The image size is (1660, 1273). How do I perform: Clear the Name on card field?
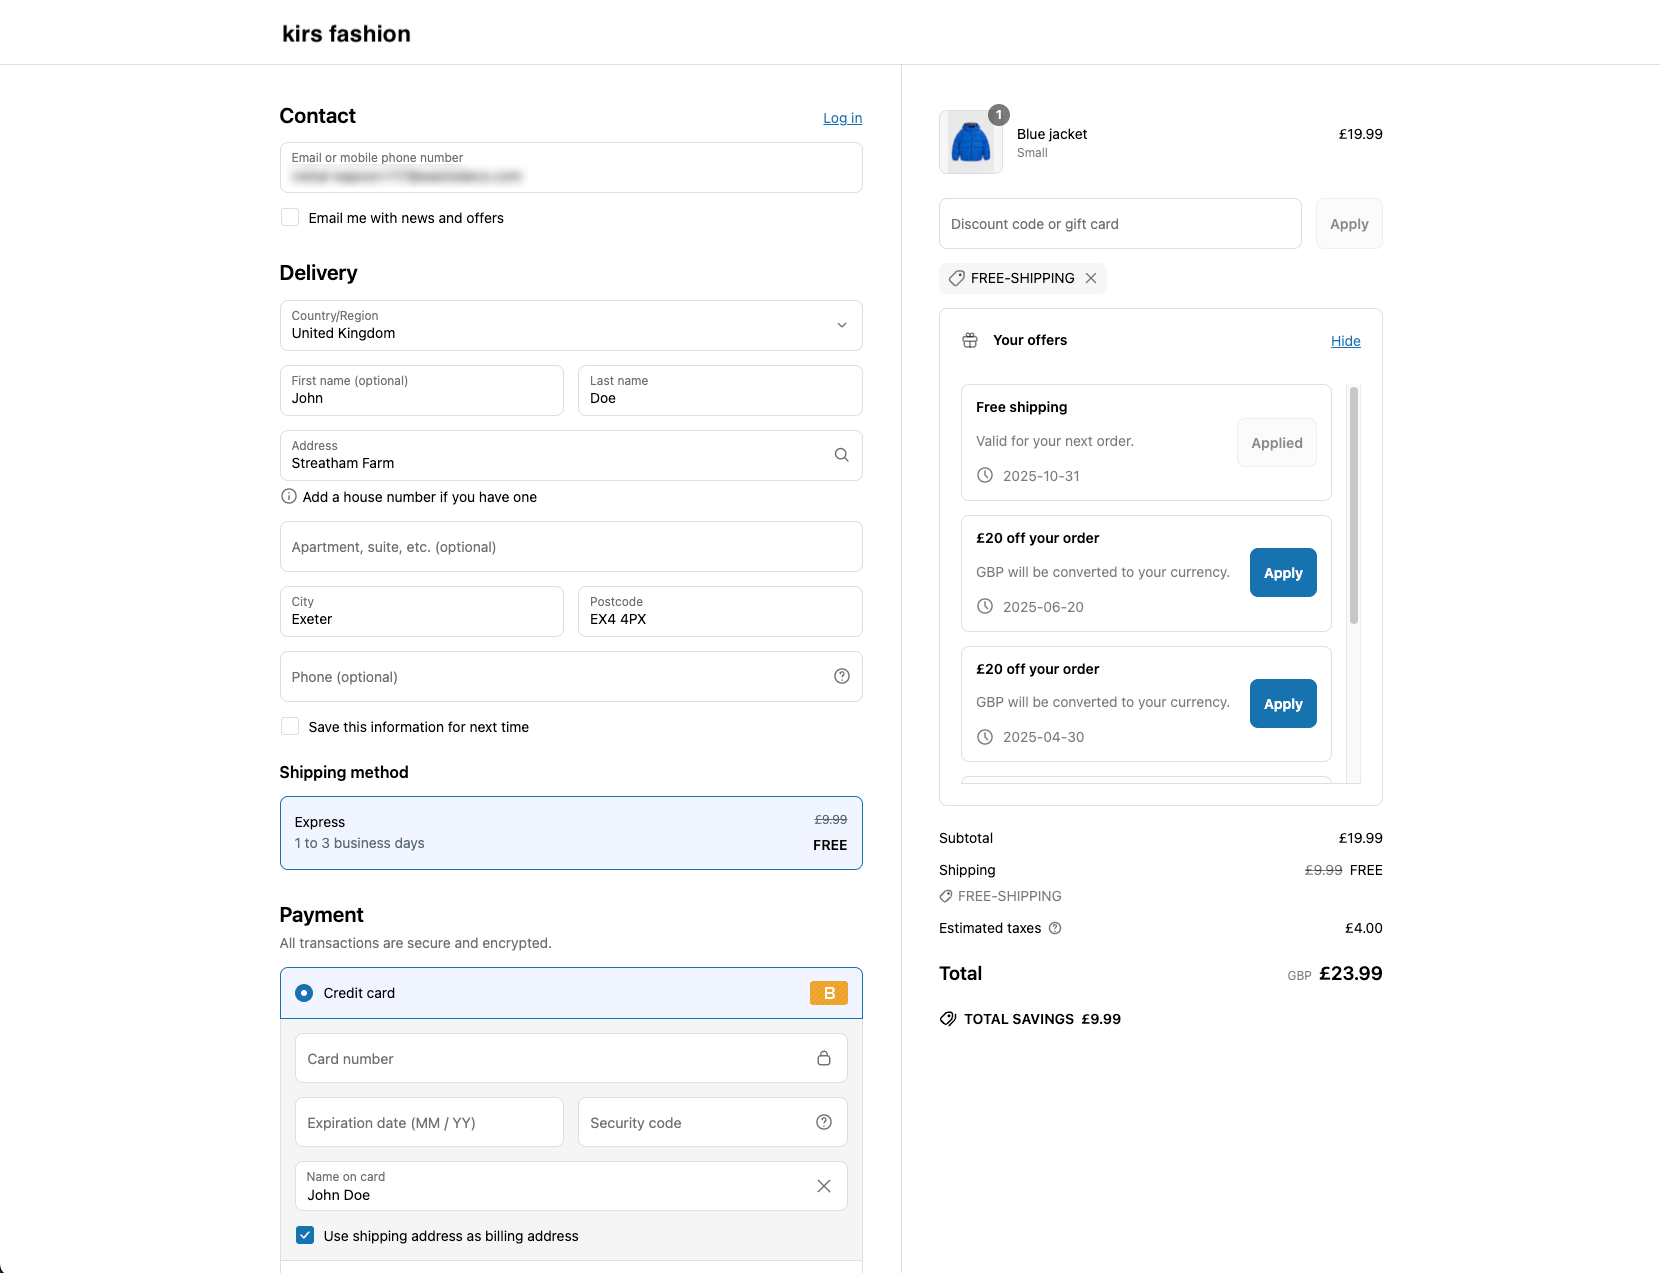tap(824, 1186)
